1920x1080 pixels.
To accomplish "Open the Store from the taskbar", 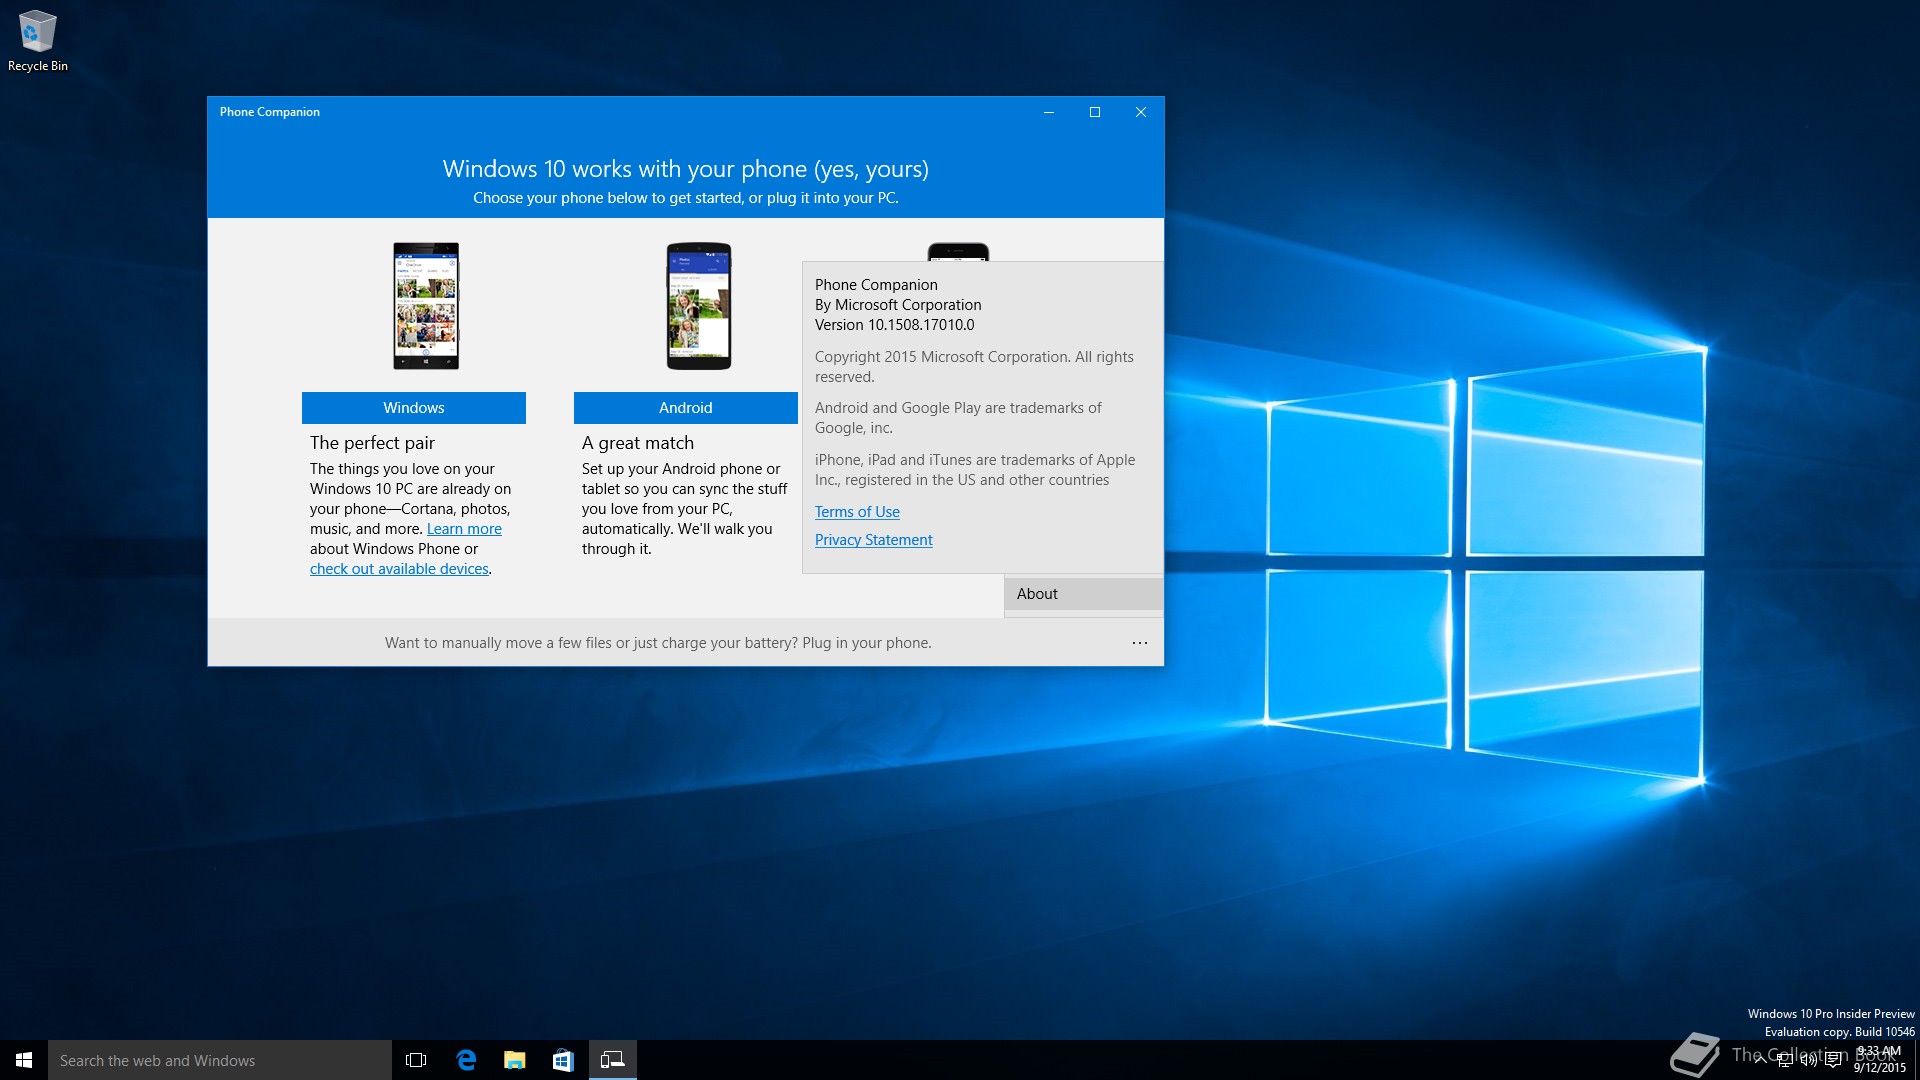I will point(563,1060).
